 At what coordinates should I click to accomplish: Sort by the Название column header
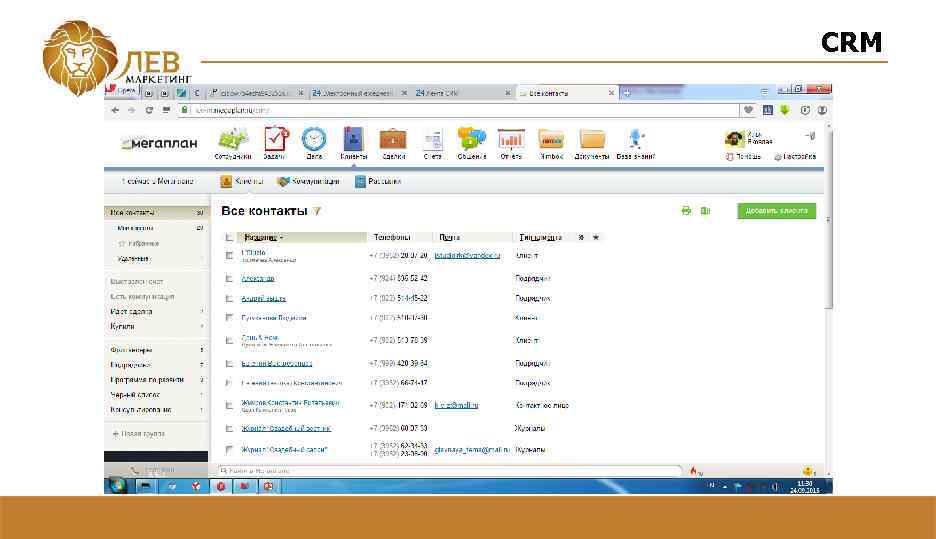[261, 237]
